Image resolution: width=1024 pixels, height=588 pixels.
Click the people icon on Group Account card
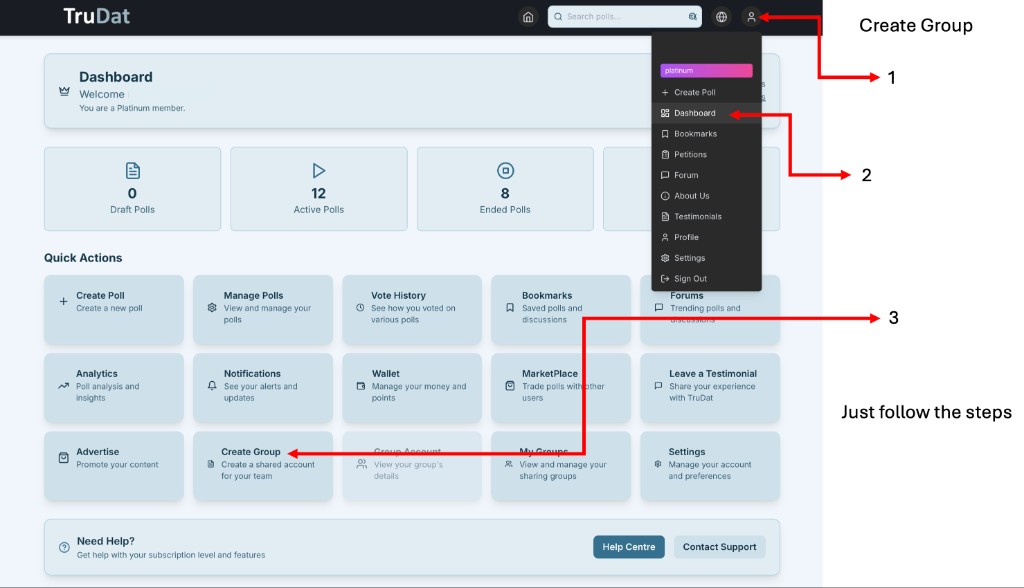[361, 464]
